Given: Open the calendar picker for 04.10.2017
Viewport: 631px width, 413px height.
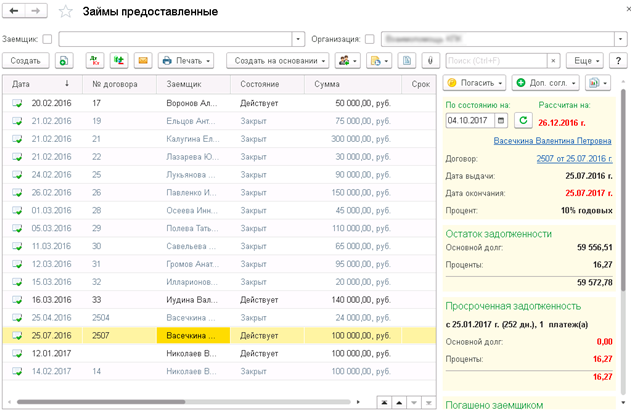Looking at the screenshot, I should [501, 120].
